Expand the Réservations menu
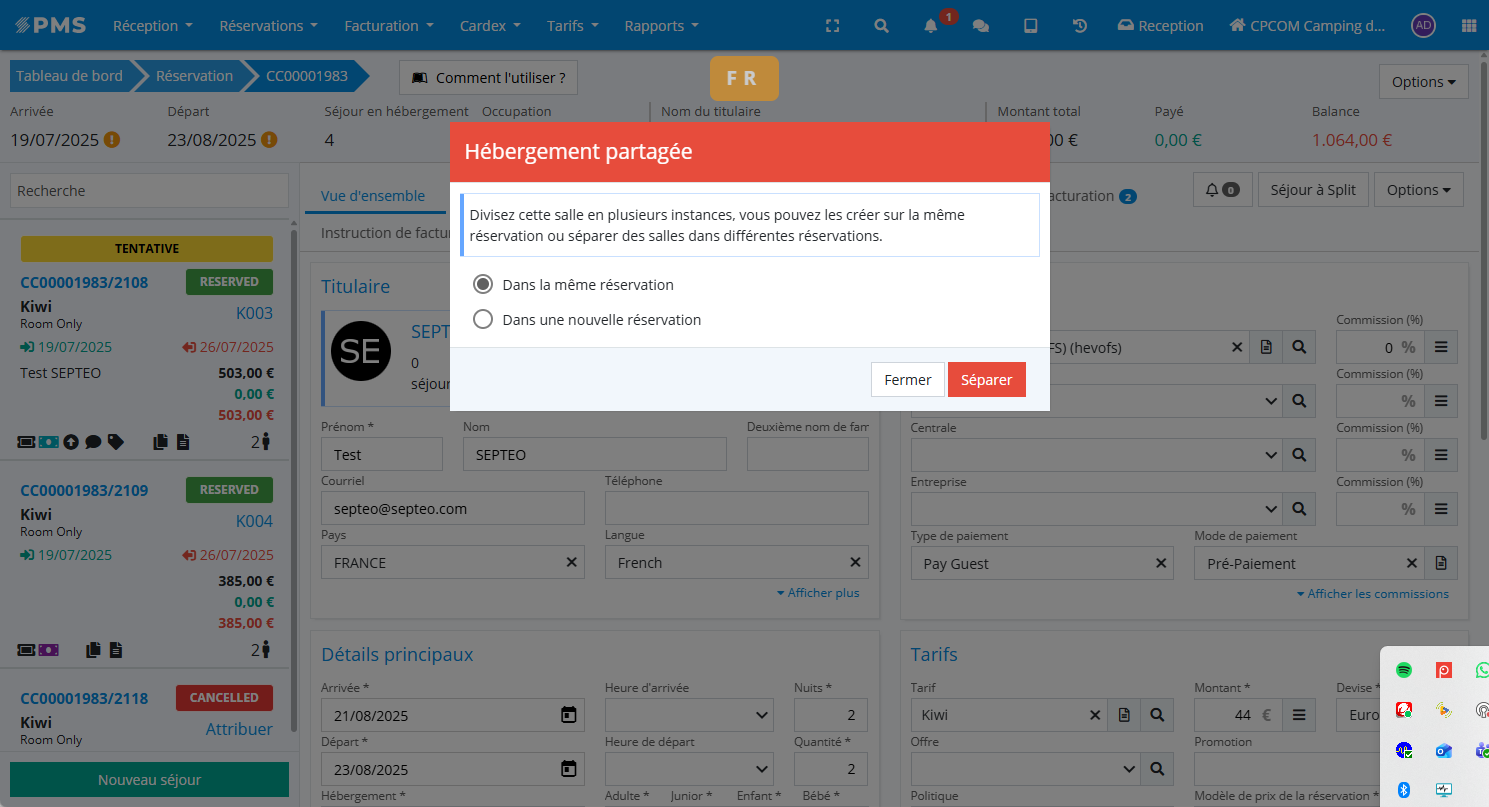1489x807 pixels. [x=268, y=26]
